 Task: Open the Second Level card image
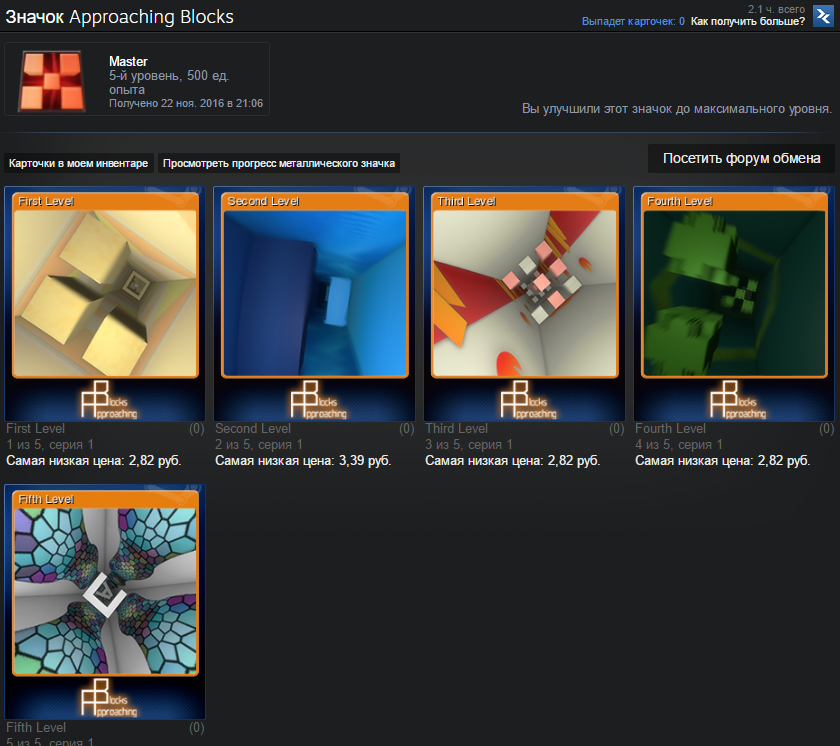[x=315, y=293]
